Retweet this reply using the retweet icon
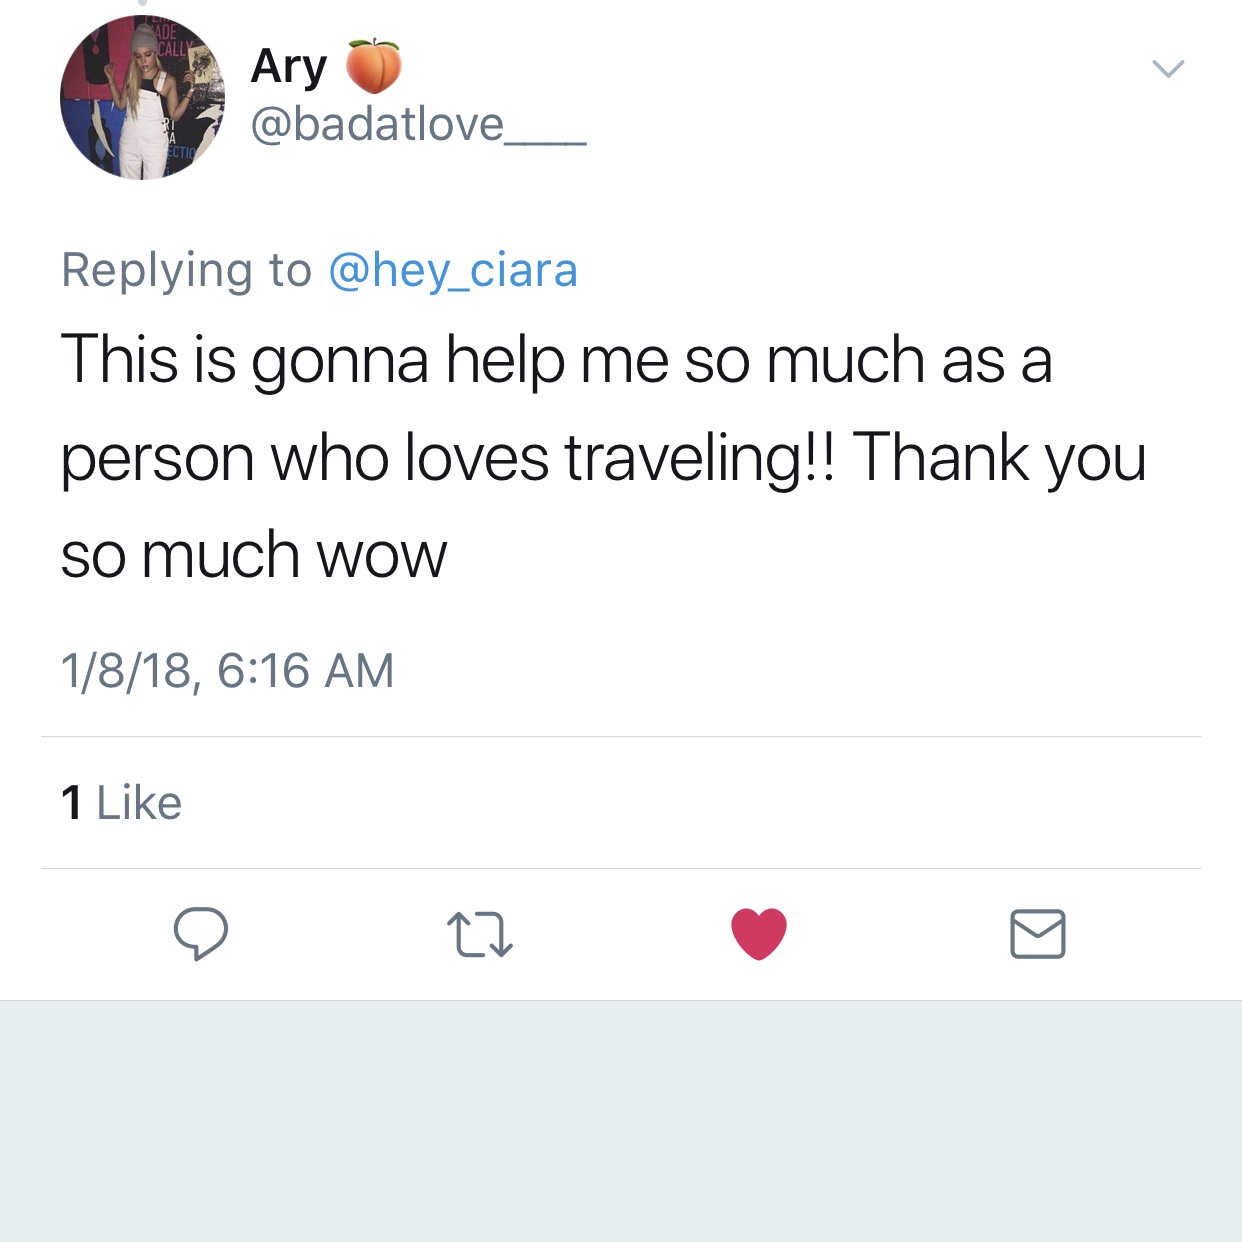This screenshot has height=1242, width=1242. (x=480, y=935)
